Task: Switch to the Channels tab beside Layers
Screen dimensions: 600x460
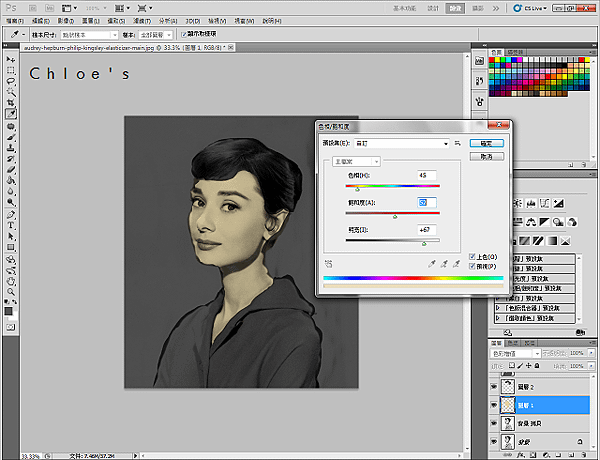Action: tap(513, 343)
